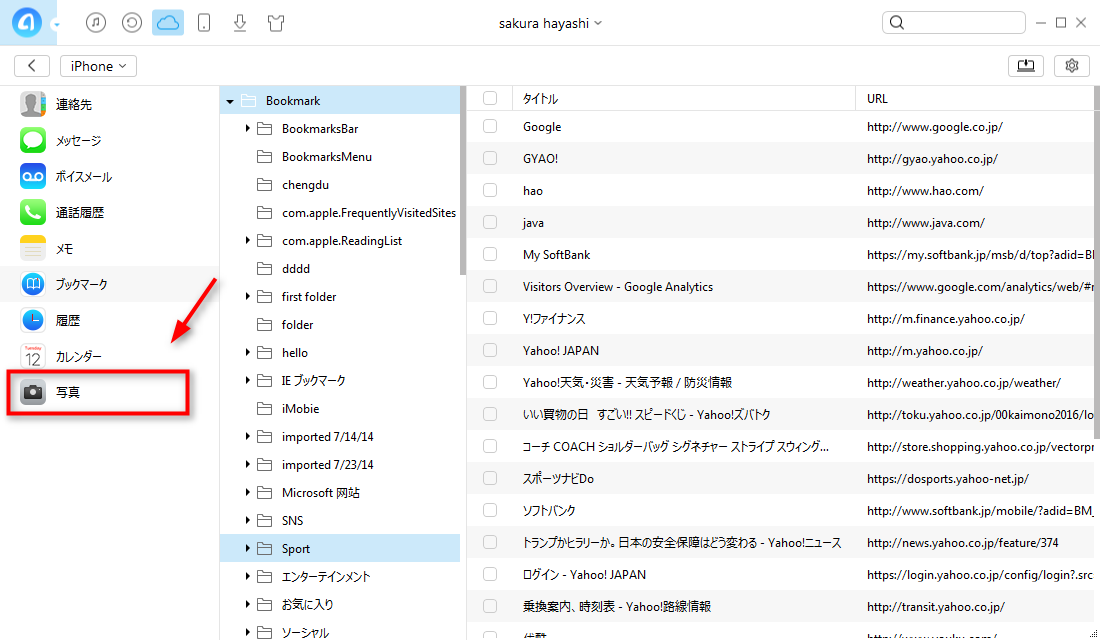Check the java bookmark checkbox

(490, 222)
